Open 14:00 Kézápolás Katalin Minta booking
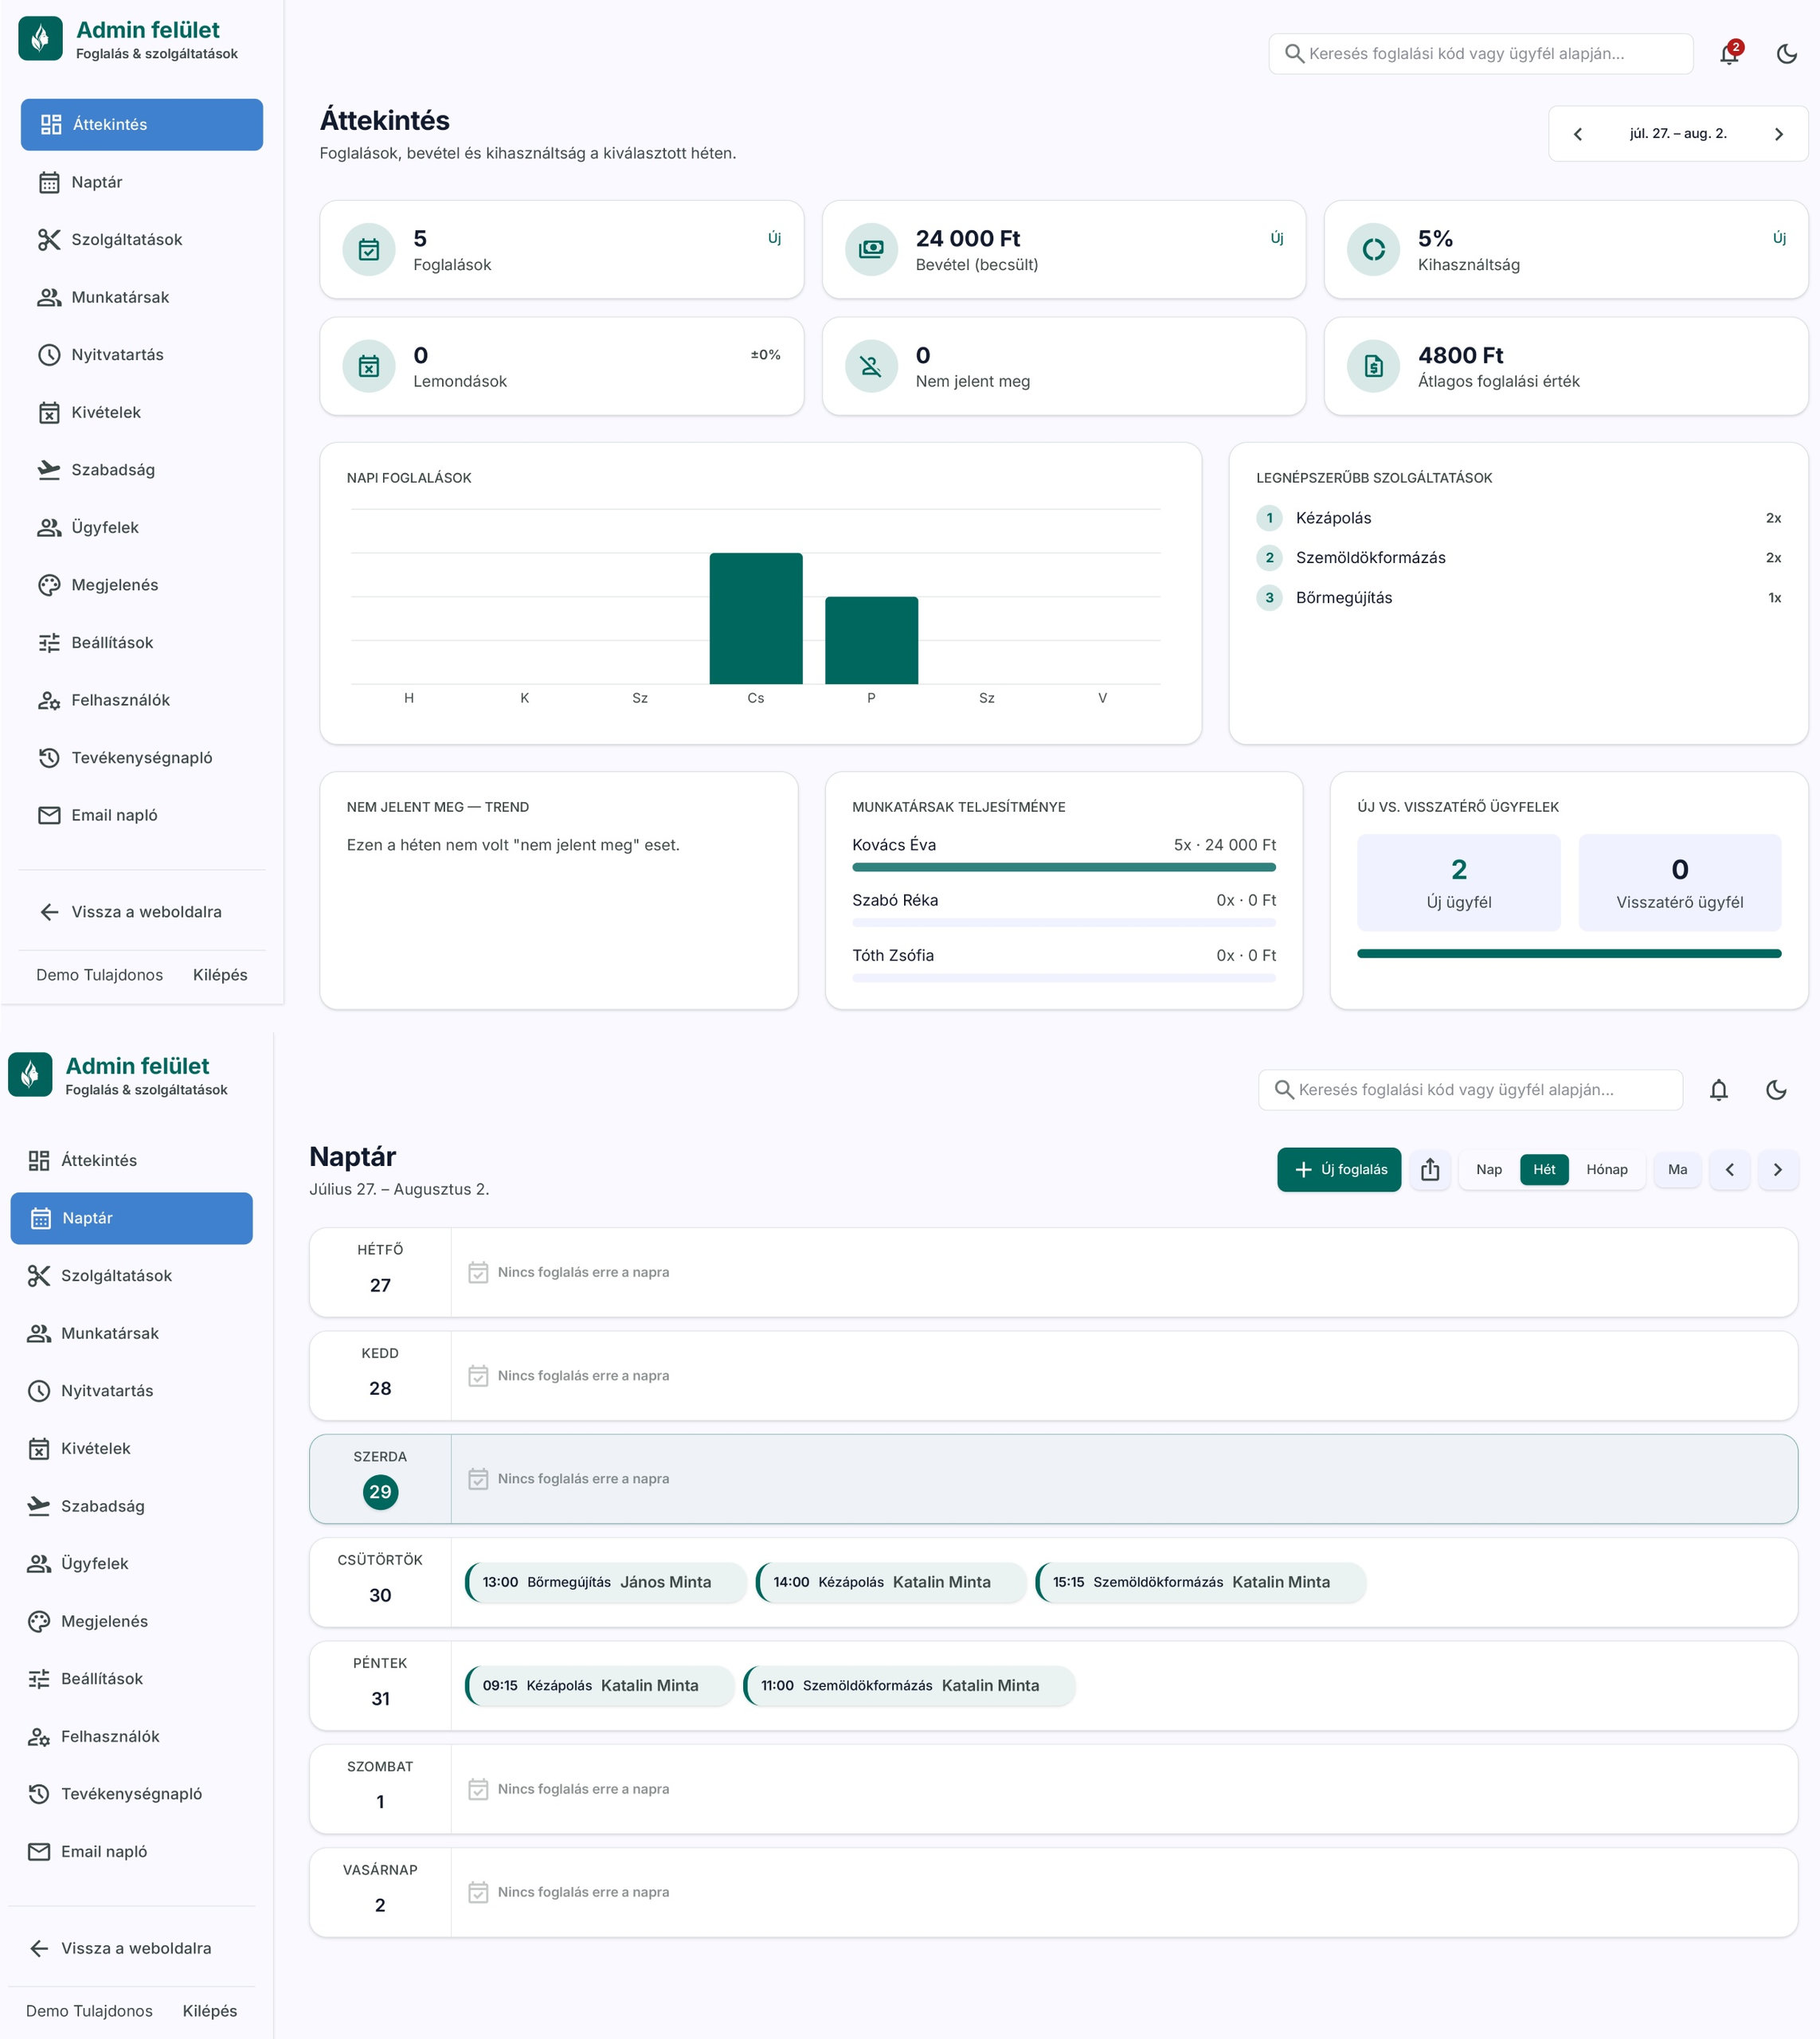The image size is (1820, 2039). click(891, 1583)
